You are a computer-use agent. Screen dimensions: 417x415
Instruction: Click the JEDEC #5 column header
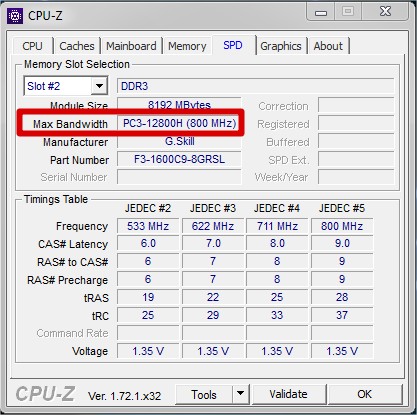[x=342, y=208]
